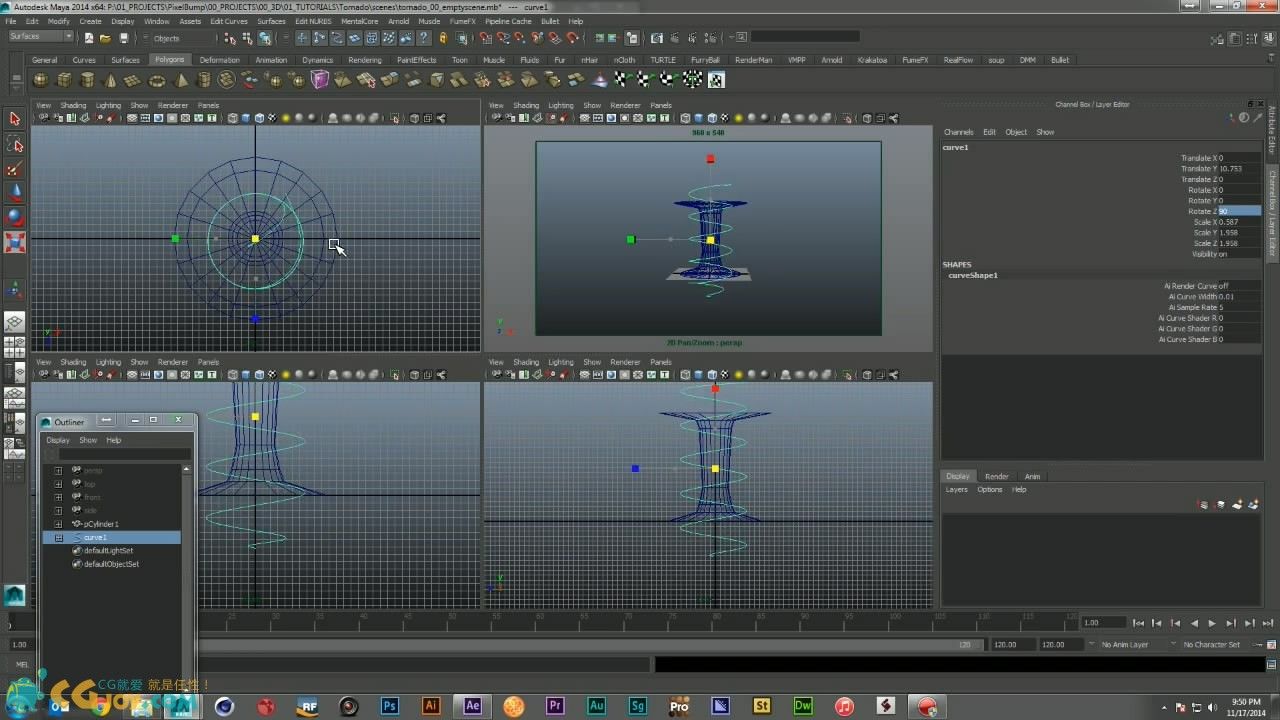Open the Edit Curves menu
This screenshot has width=1280, height=720.
[229, 21]
